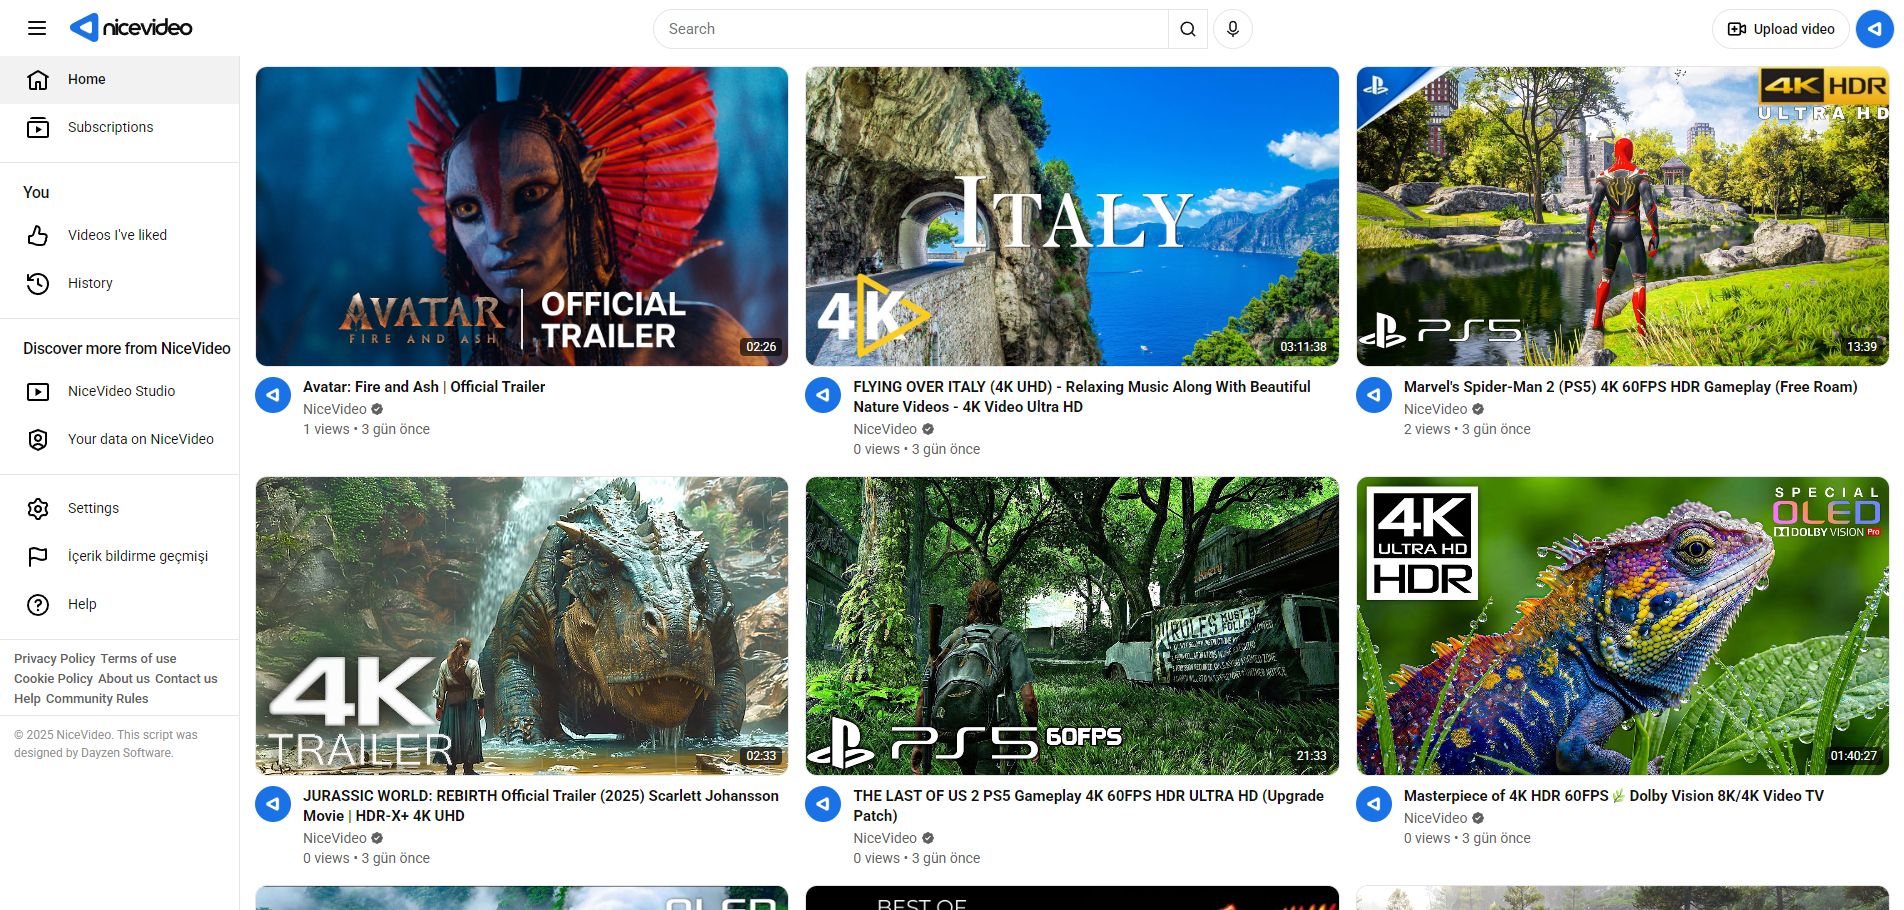Viewport: 1904px width, 910px height.
Task: Open the Community Rules link
Action: [97, 699]
